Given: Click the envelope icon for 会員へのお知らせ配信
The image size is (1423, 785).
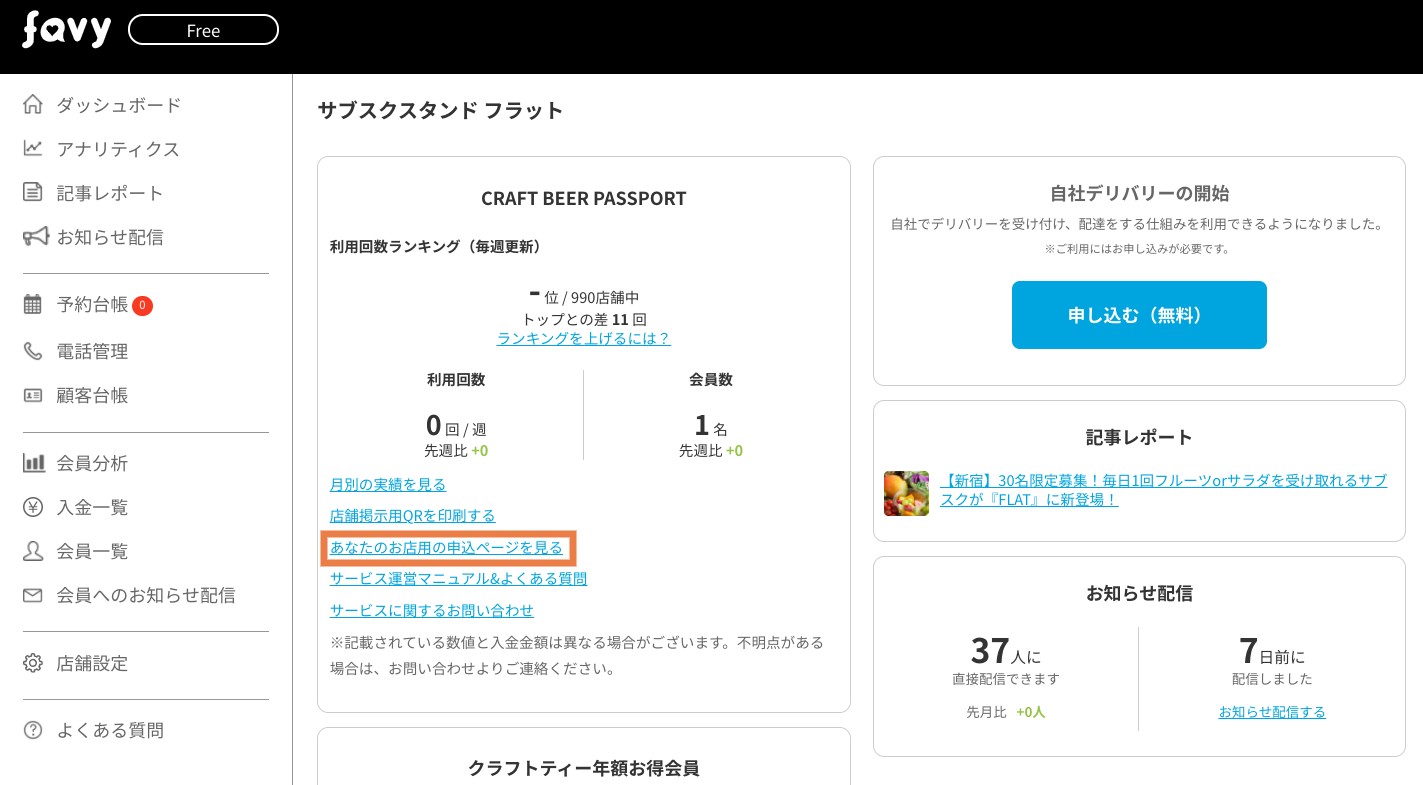Looking at the screenshot, I should 33,595.
